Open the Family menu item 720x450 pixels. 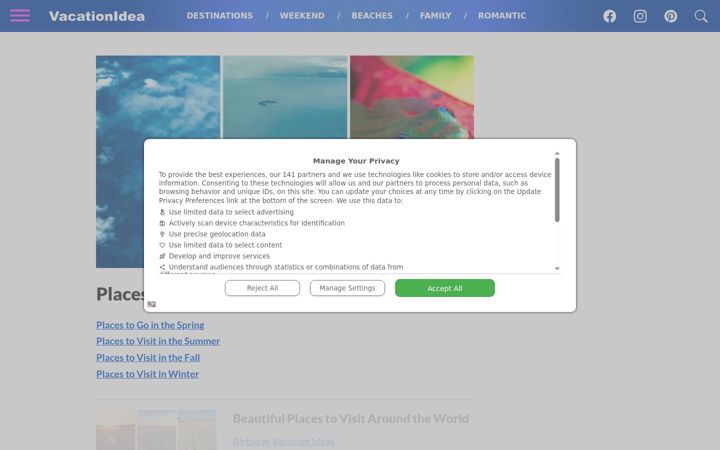[435, 16]
